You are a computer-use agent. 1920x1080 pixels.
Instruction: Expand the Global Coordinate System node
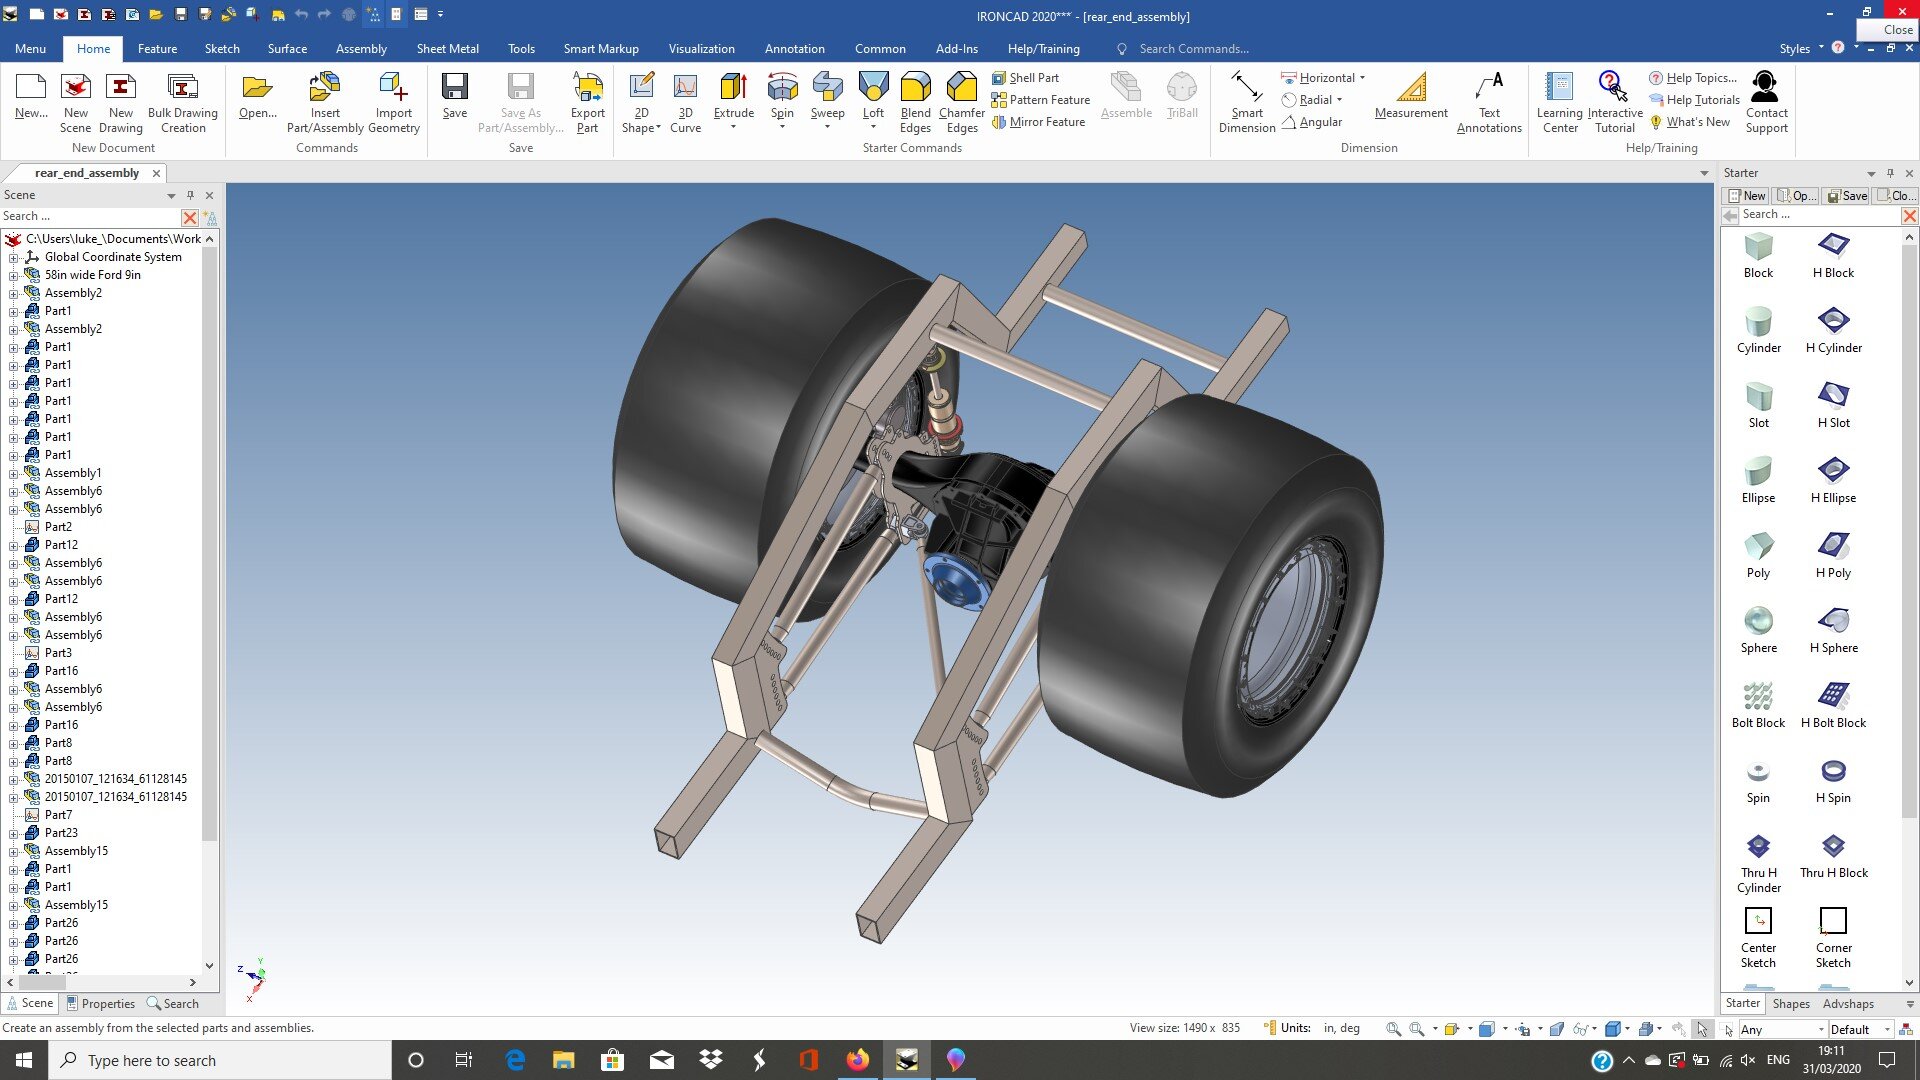[x=14, y=257]
